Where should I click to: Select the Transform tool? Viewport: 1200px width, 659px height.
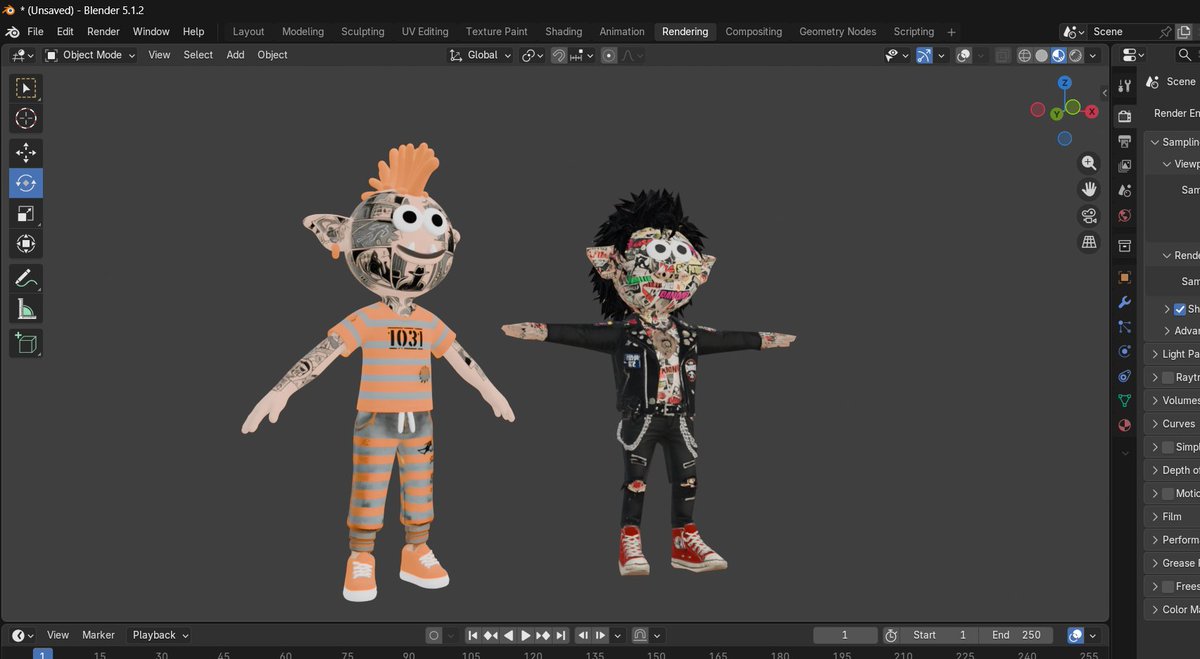tap(26, 243)
